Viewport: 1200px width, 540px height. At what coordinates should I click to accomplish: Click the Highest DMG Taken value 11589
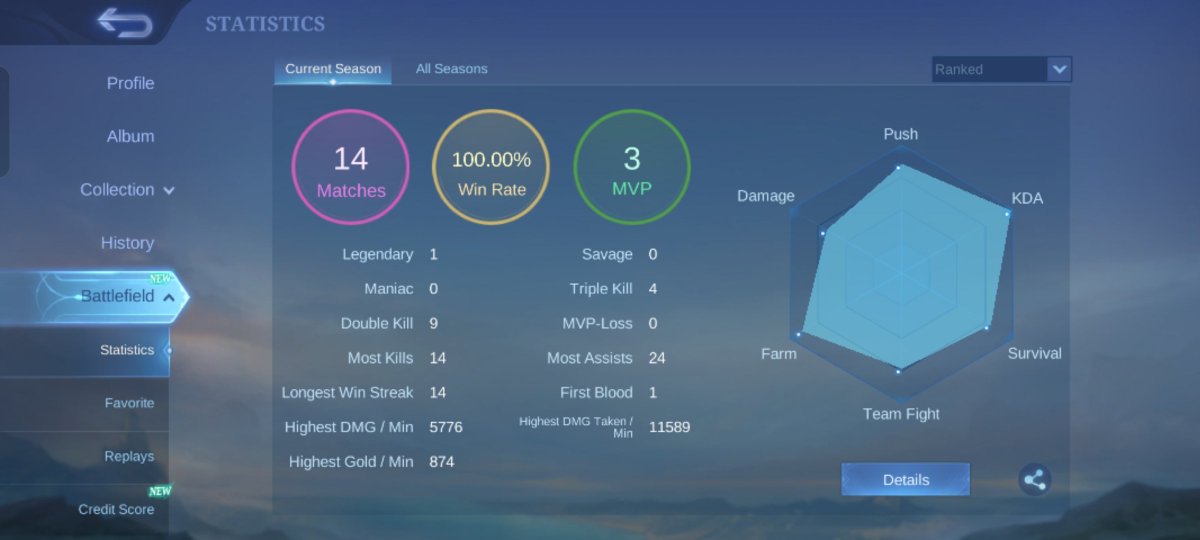670,427
